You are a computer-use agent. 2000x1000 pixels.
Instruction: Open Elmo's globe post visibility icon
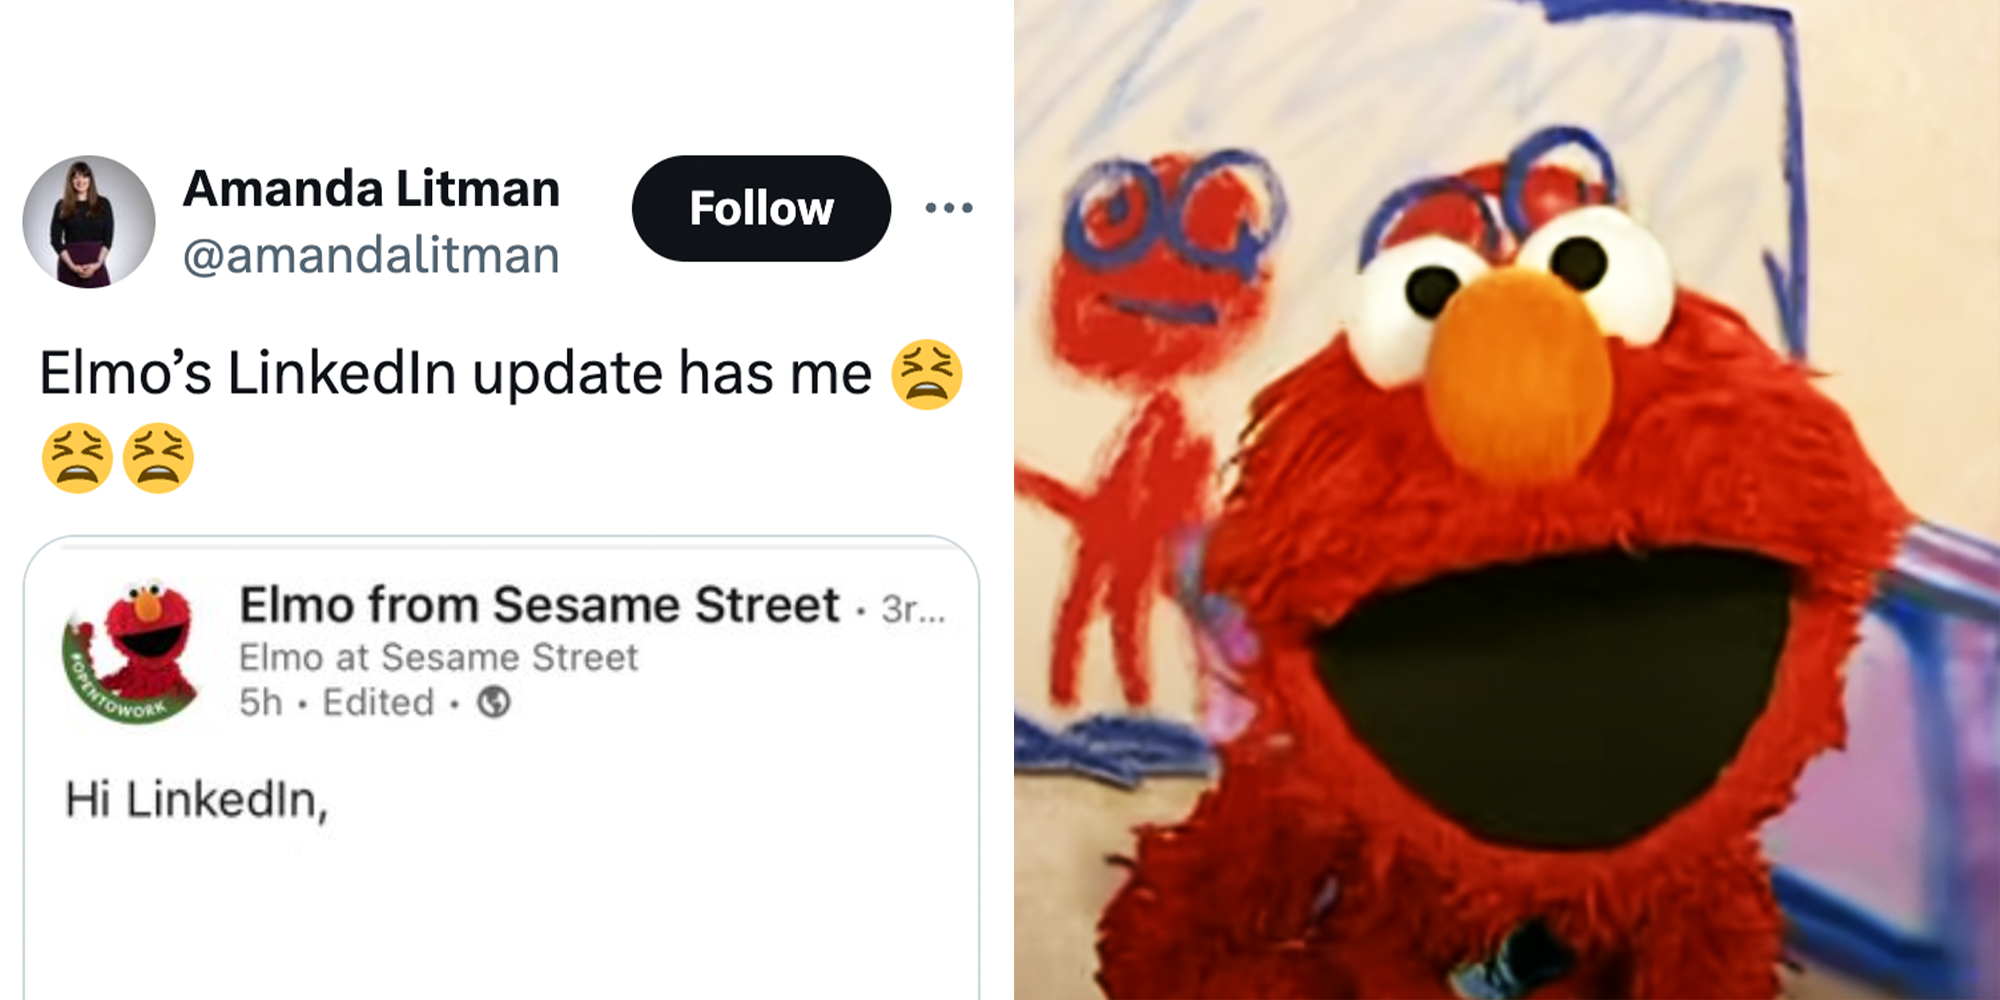(493, 702)
